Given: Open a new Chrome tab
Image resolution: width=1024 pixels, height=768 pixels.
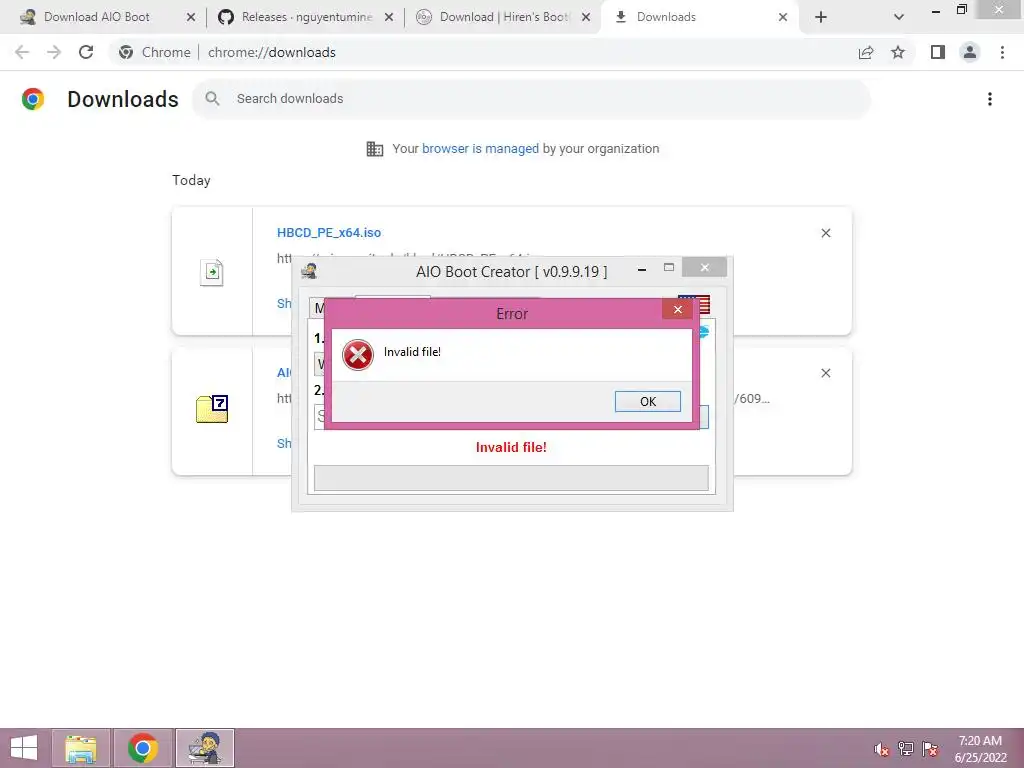Looking at the screenshot, I should pyautogui.click(x=821, y=18).
